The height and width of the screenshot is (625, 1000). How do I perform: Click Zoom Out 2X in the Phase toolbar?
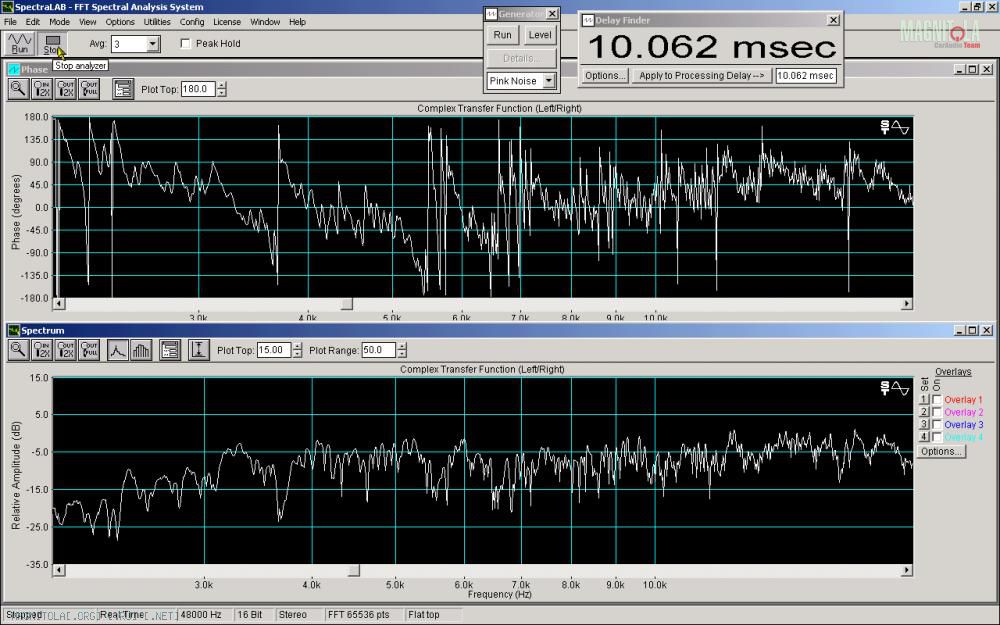pos(66,89)
